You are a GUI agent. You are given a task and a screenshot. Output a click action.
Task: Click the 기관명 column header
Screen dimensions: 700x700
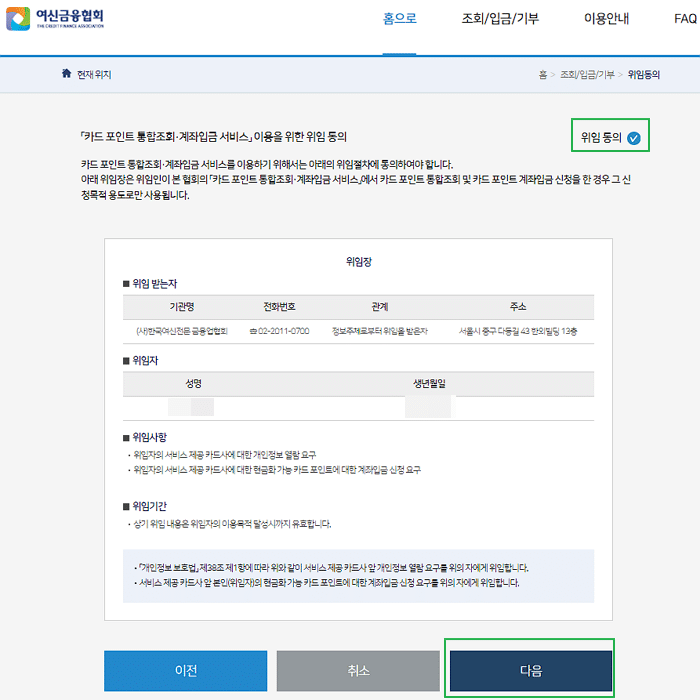click(x=182, y=307)
